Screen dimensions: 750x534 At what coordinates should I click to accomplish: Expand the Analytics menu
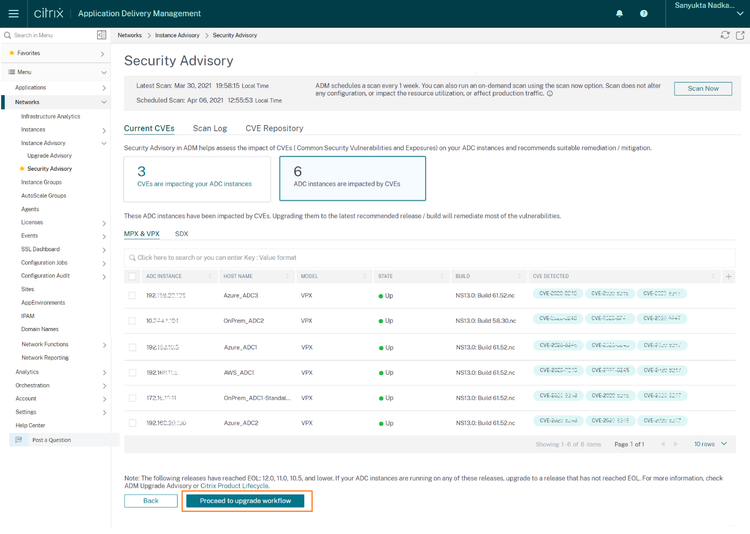[x=104, y=373]
